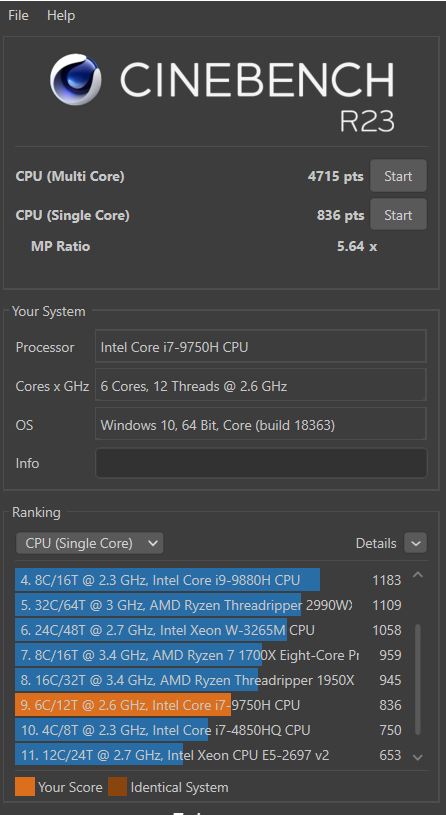The image size is (446, 815).
Task: Click the Ranking list vertical scrollbar thumb
Action: click(x=418, y=680)
